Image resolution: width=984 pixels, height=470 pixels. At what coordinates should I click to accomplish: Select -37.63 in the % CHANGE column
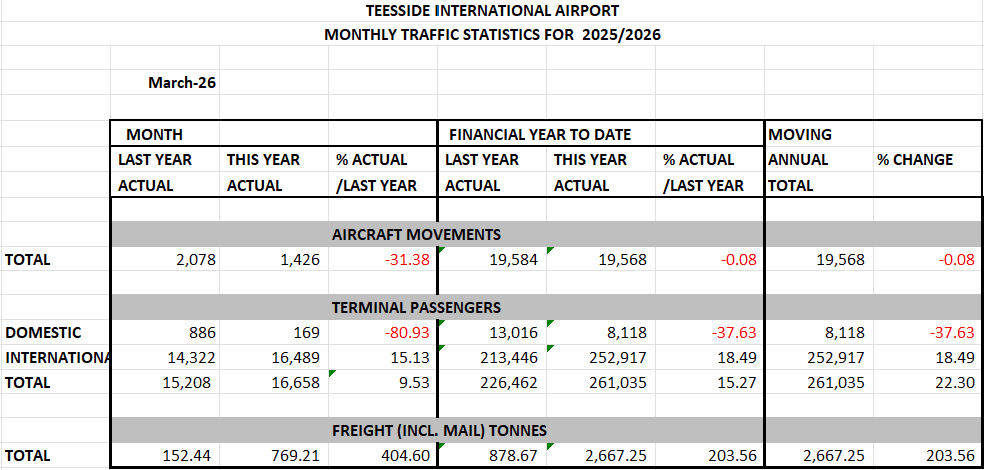coord(928,333)
